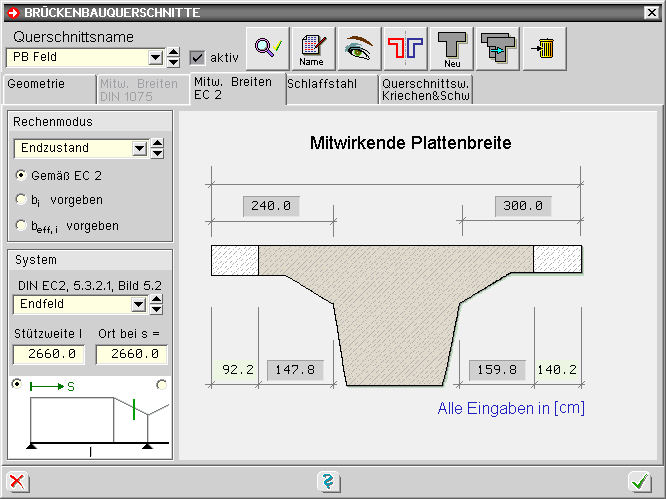Open the System 'Endfeld' dropdown
The width and height of the screenshot is (666, 499).
[139, 304]
